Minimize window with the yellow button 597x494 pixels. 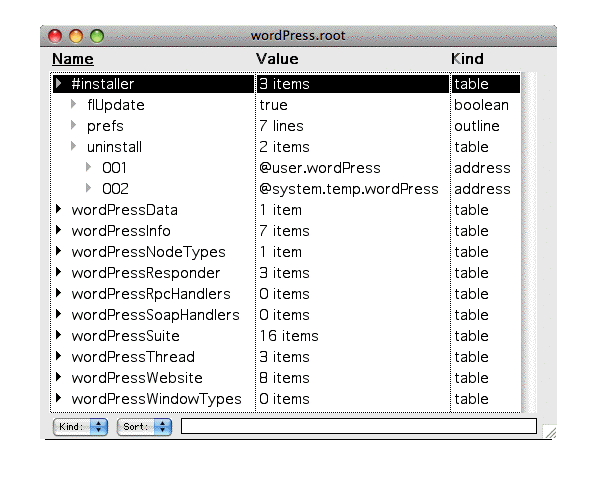76,36
